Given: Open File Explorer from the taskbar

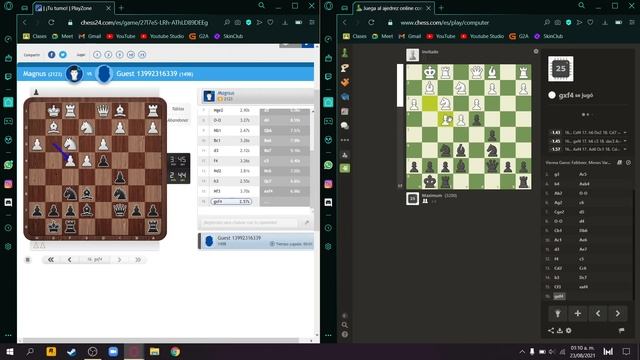Looking at the screenshot, I should click(x=154, y=352).
